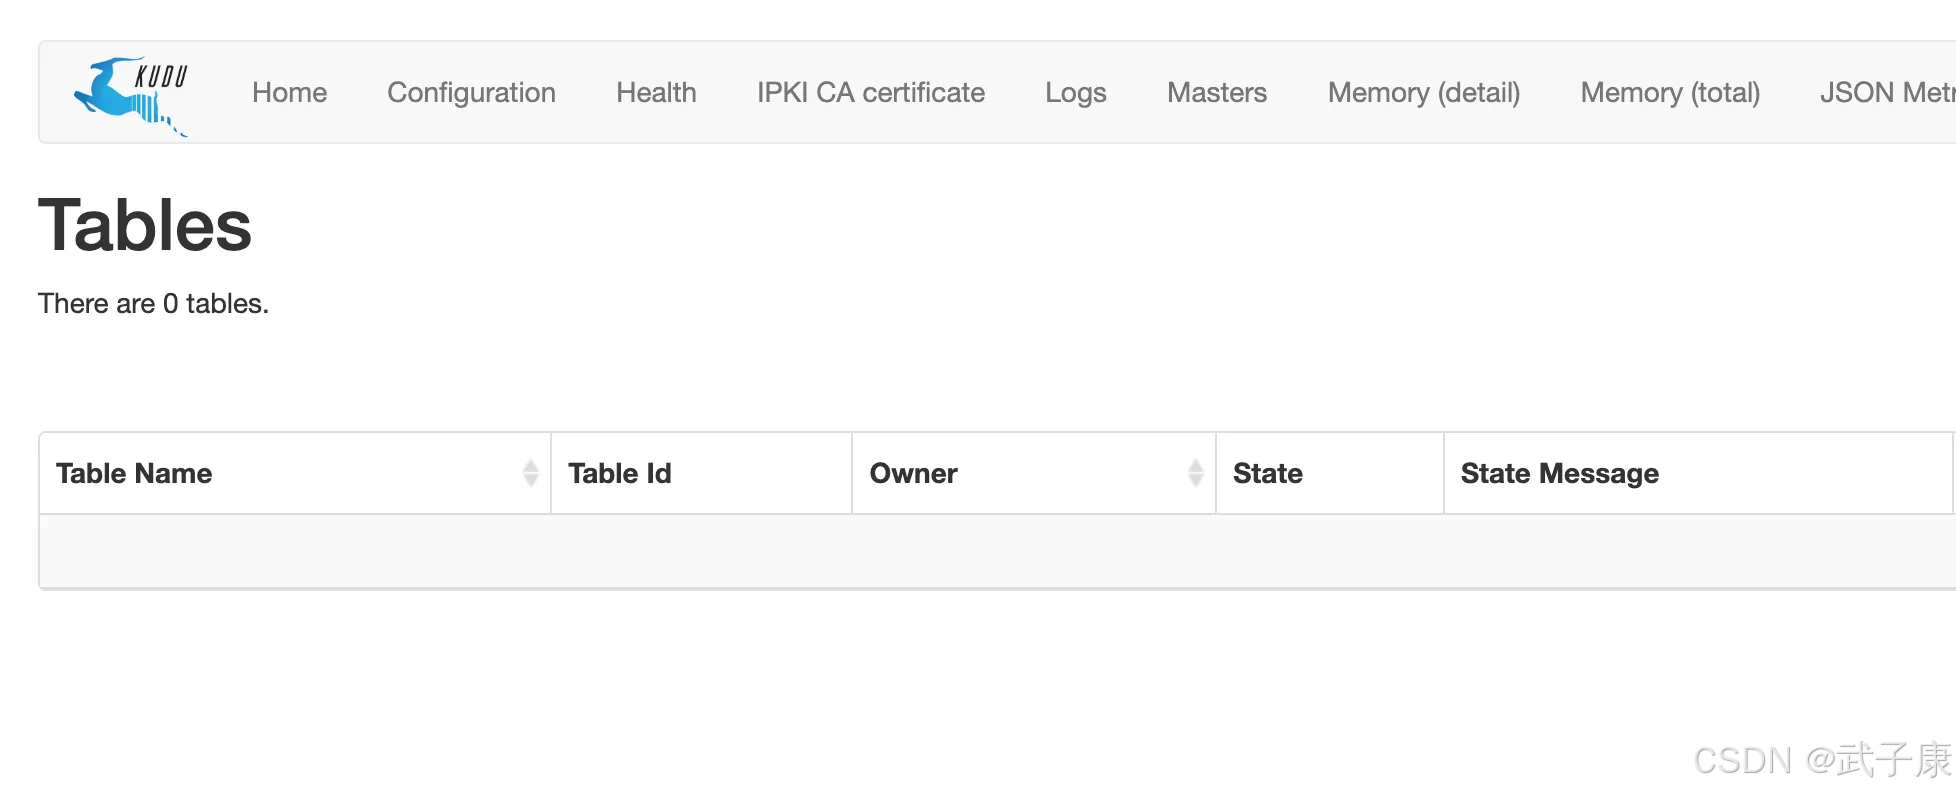Click the Owner column header text
Screen dimensions: 1956x794
[x=913, y=474]
